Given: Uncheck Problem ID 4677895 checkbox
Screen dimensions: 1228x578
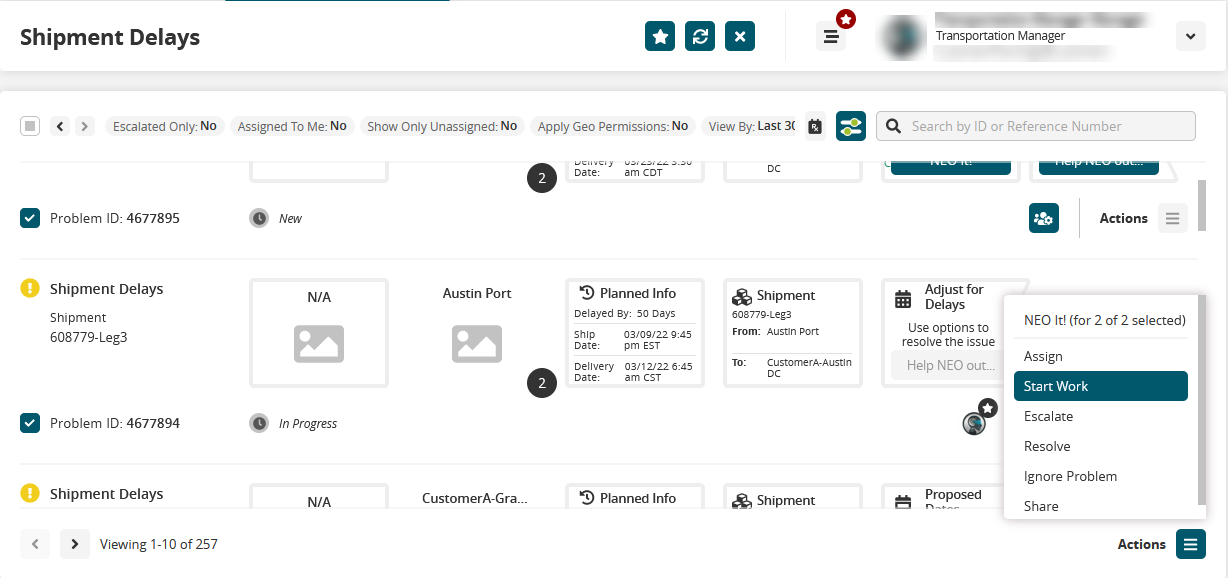Looking at the screenshot, I should [x=30, y=218].
